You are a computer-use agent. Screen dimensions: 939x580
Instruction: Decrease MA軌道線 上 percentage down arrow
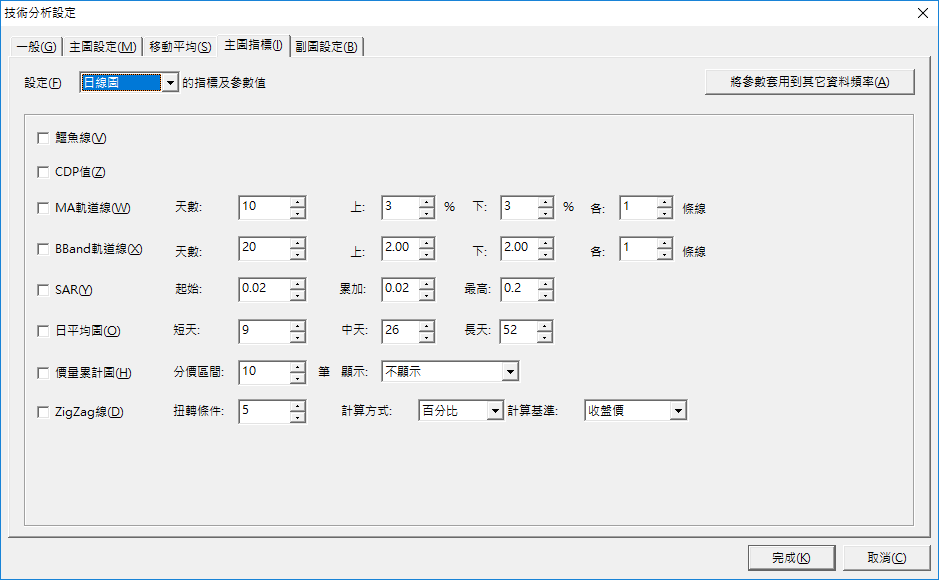(427, 213)
